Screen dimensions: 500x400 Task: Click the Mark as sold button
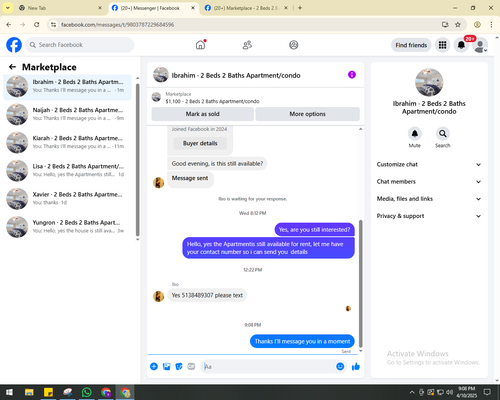click(x=202, y=114)
